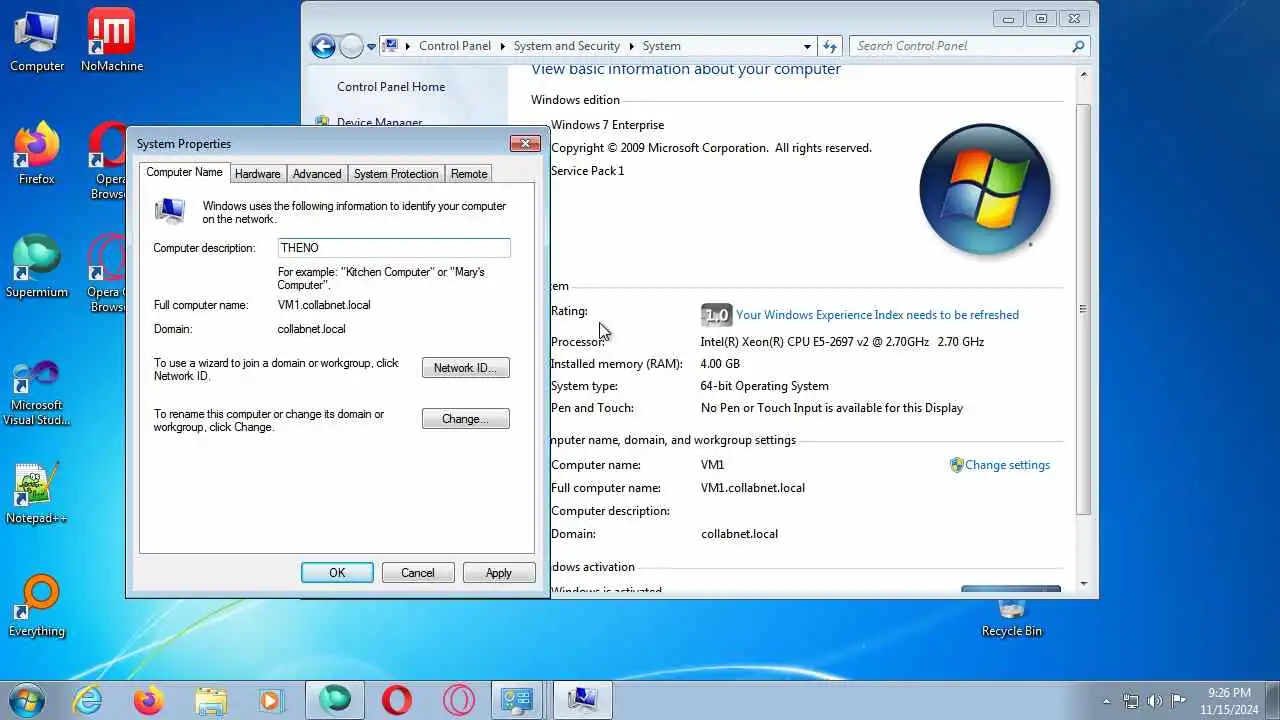Click the Installed memory value 4.00 GB

[720, 364]
